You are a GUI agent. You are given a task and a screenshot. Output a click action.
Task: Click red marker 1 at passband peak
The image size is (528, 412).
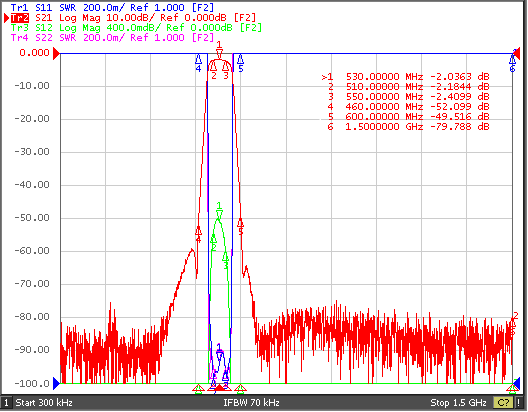(x=219, y=50)
